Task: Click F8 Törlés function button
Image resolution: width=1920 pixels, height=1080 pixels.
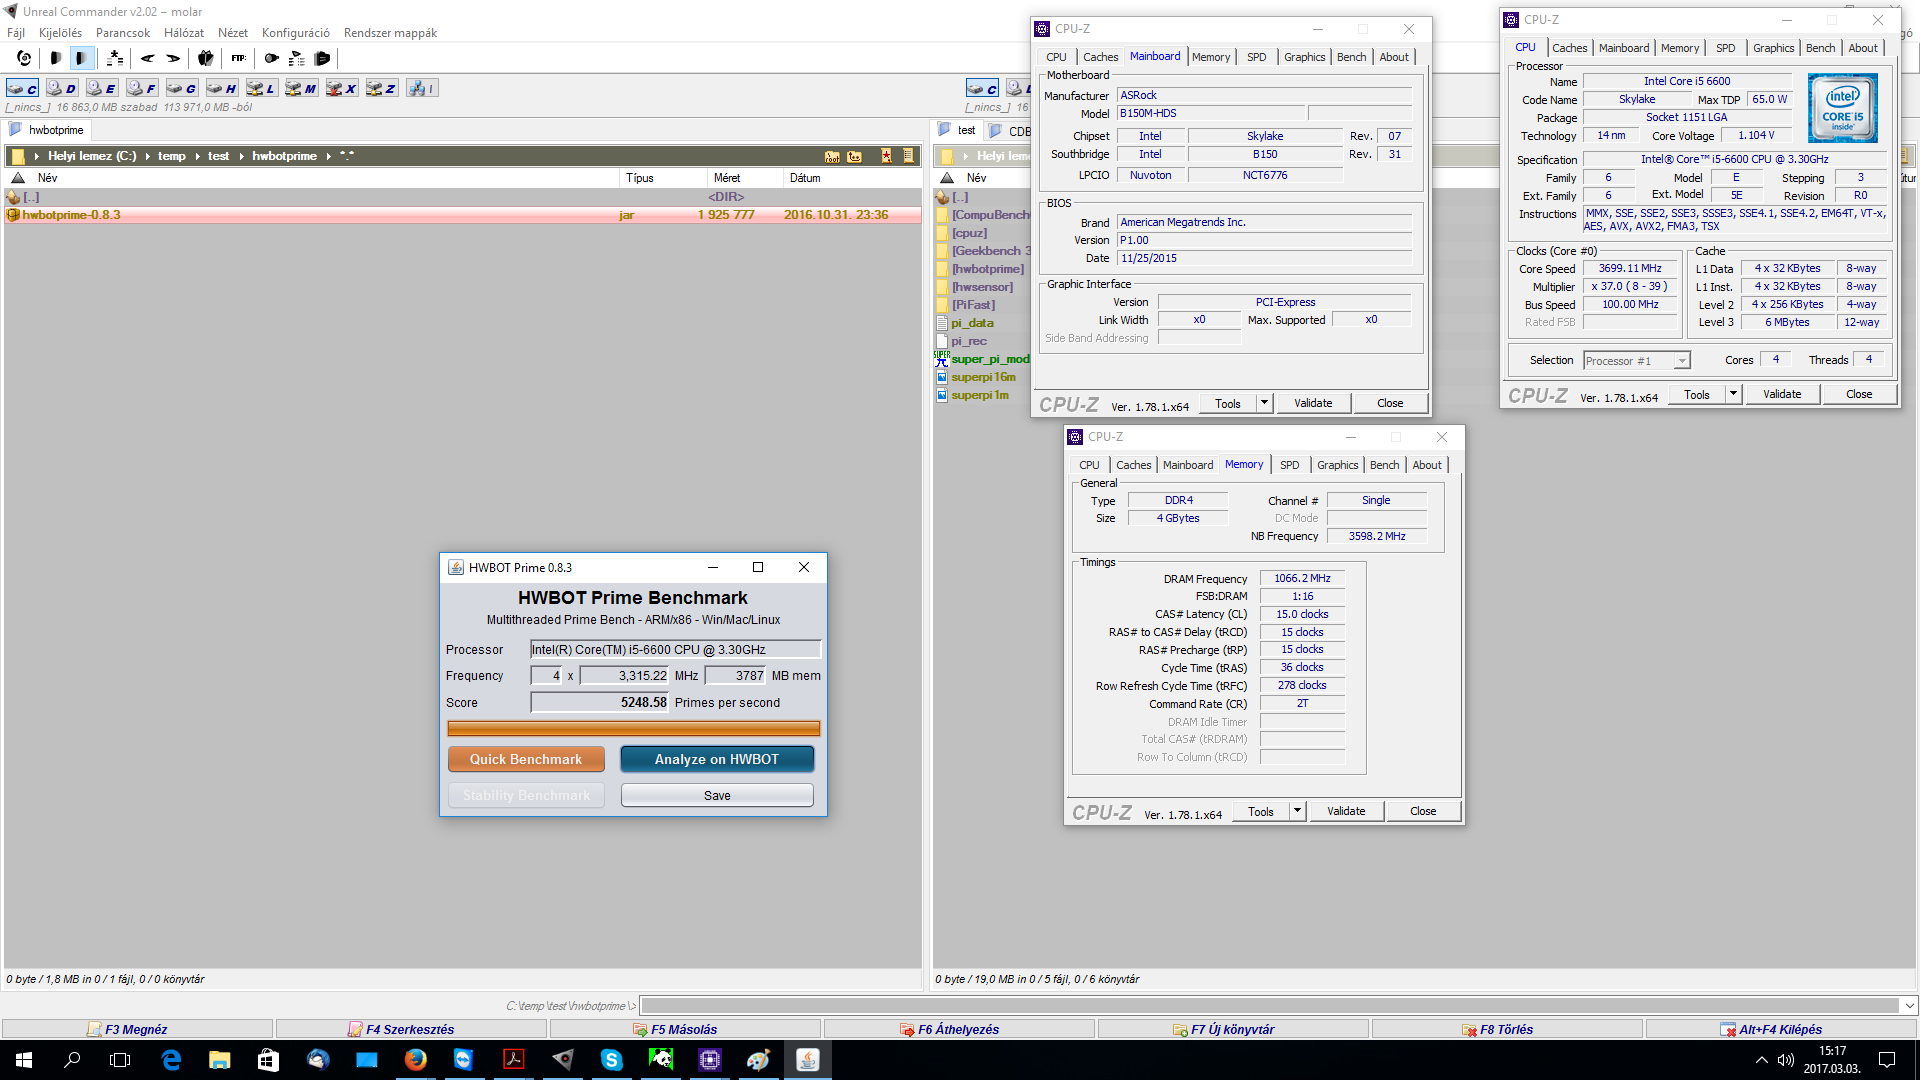Action: coord(1507,1029)
